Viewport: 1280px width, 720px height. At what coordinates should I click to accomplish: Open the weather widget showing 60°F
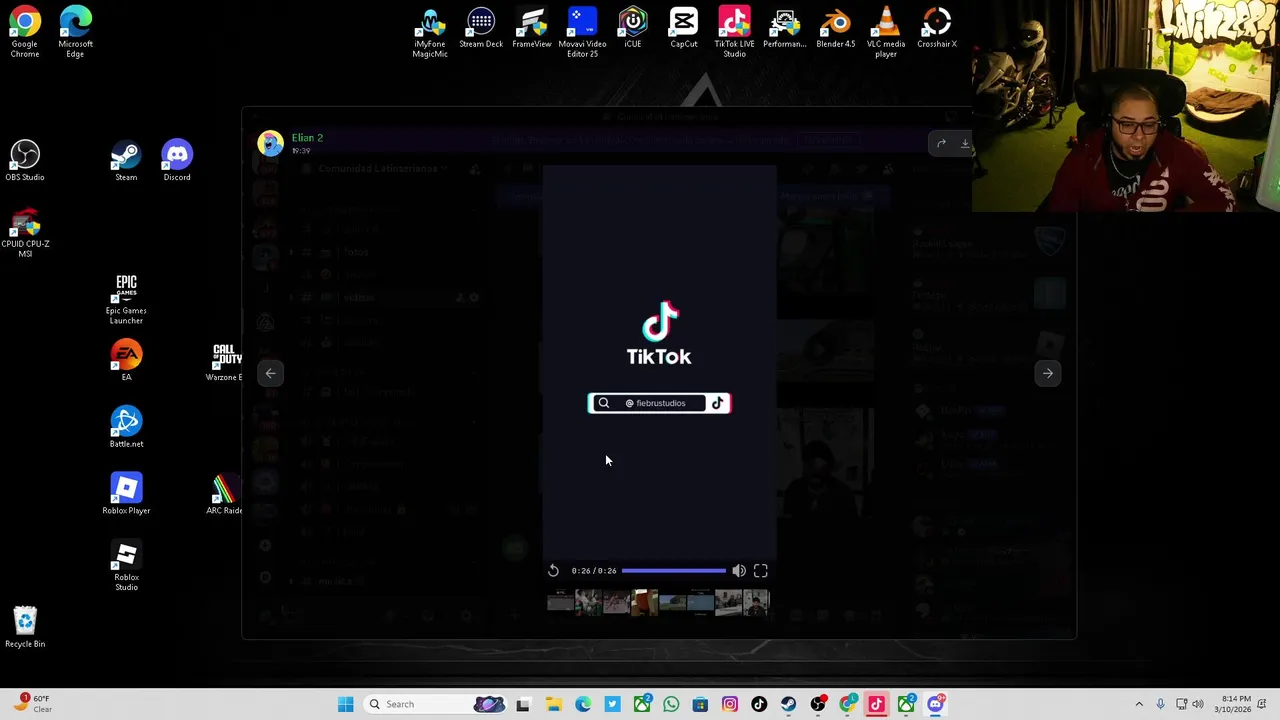[32, 704]
